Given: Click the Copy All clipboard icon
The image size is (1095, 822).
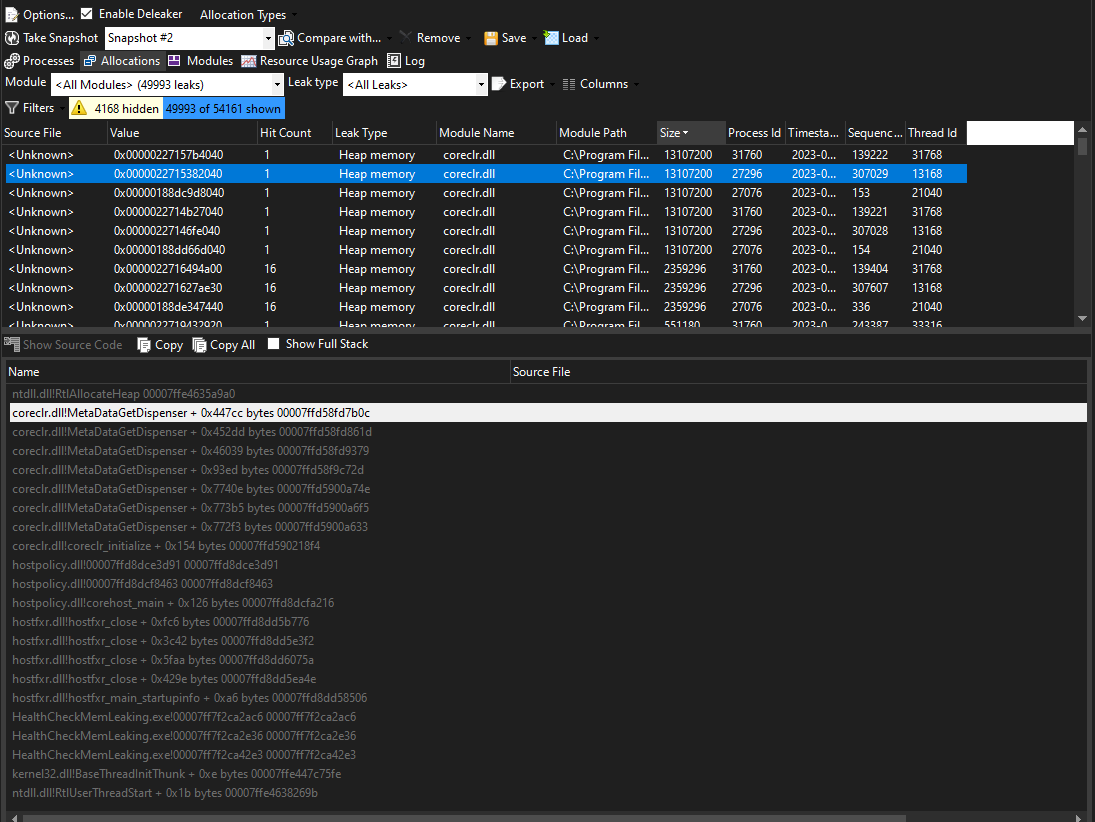Looking at the screenshot, I should 199,344.
